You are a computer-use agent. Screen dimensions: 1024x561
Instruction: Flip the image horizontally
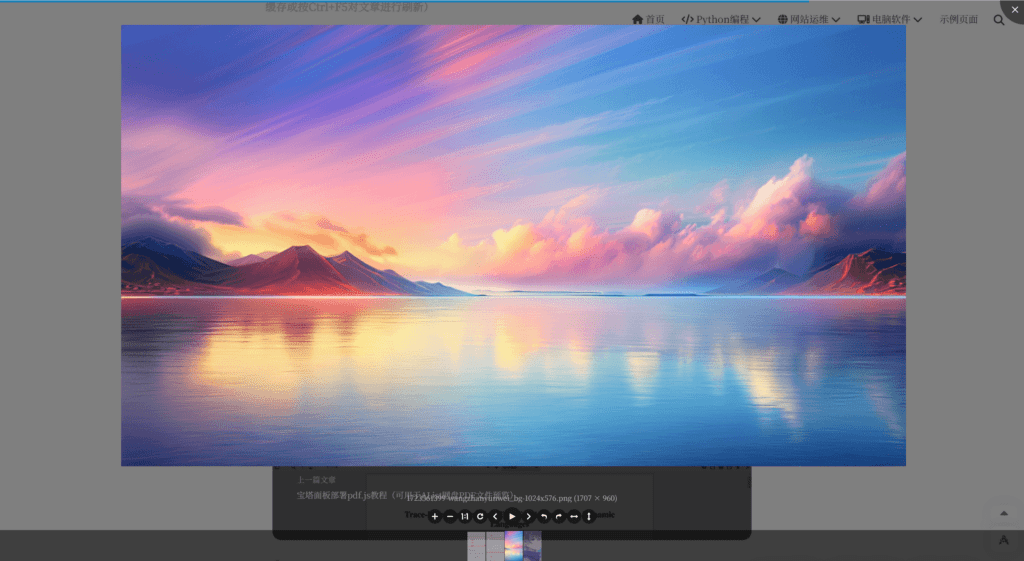tap(574, 516)
